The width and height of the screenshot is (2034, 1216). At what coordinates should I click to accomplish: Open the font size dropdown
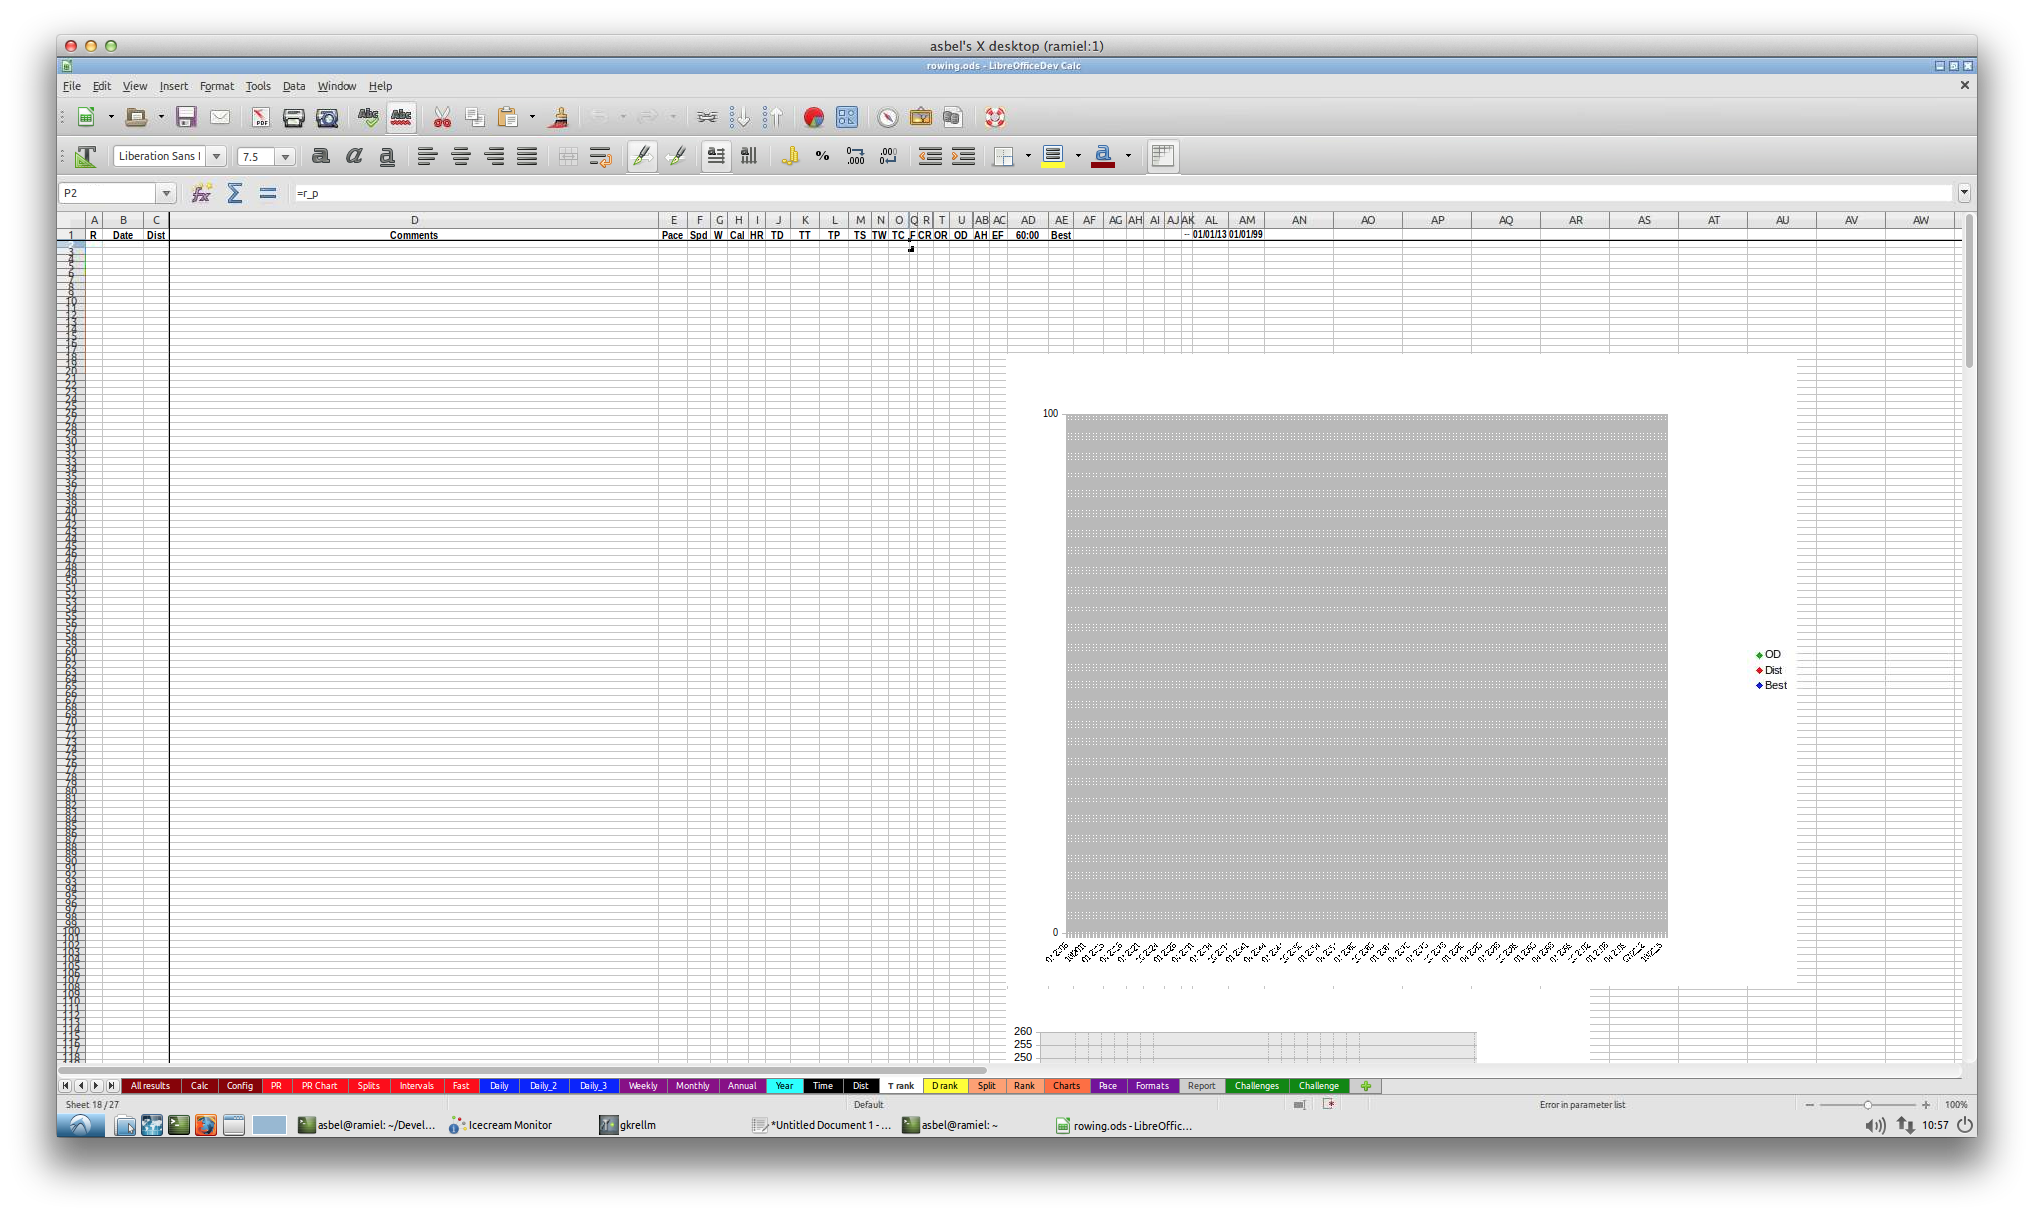pos(285,156)
